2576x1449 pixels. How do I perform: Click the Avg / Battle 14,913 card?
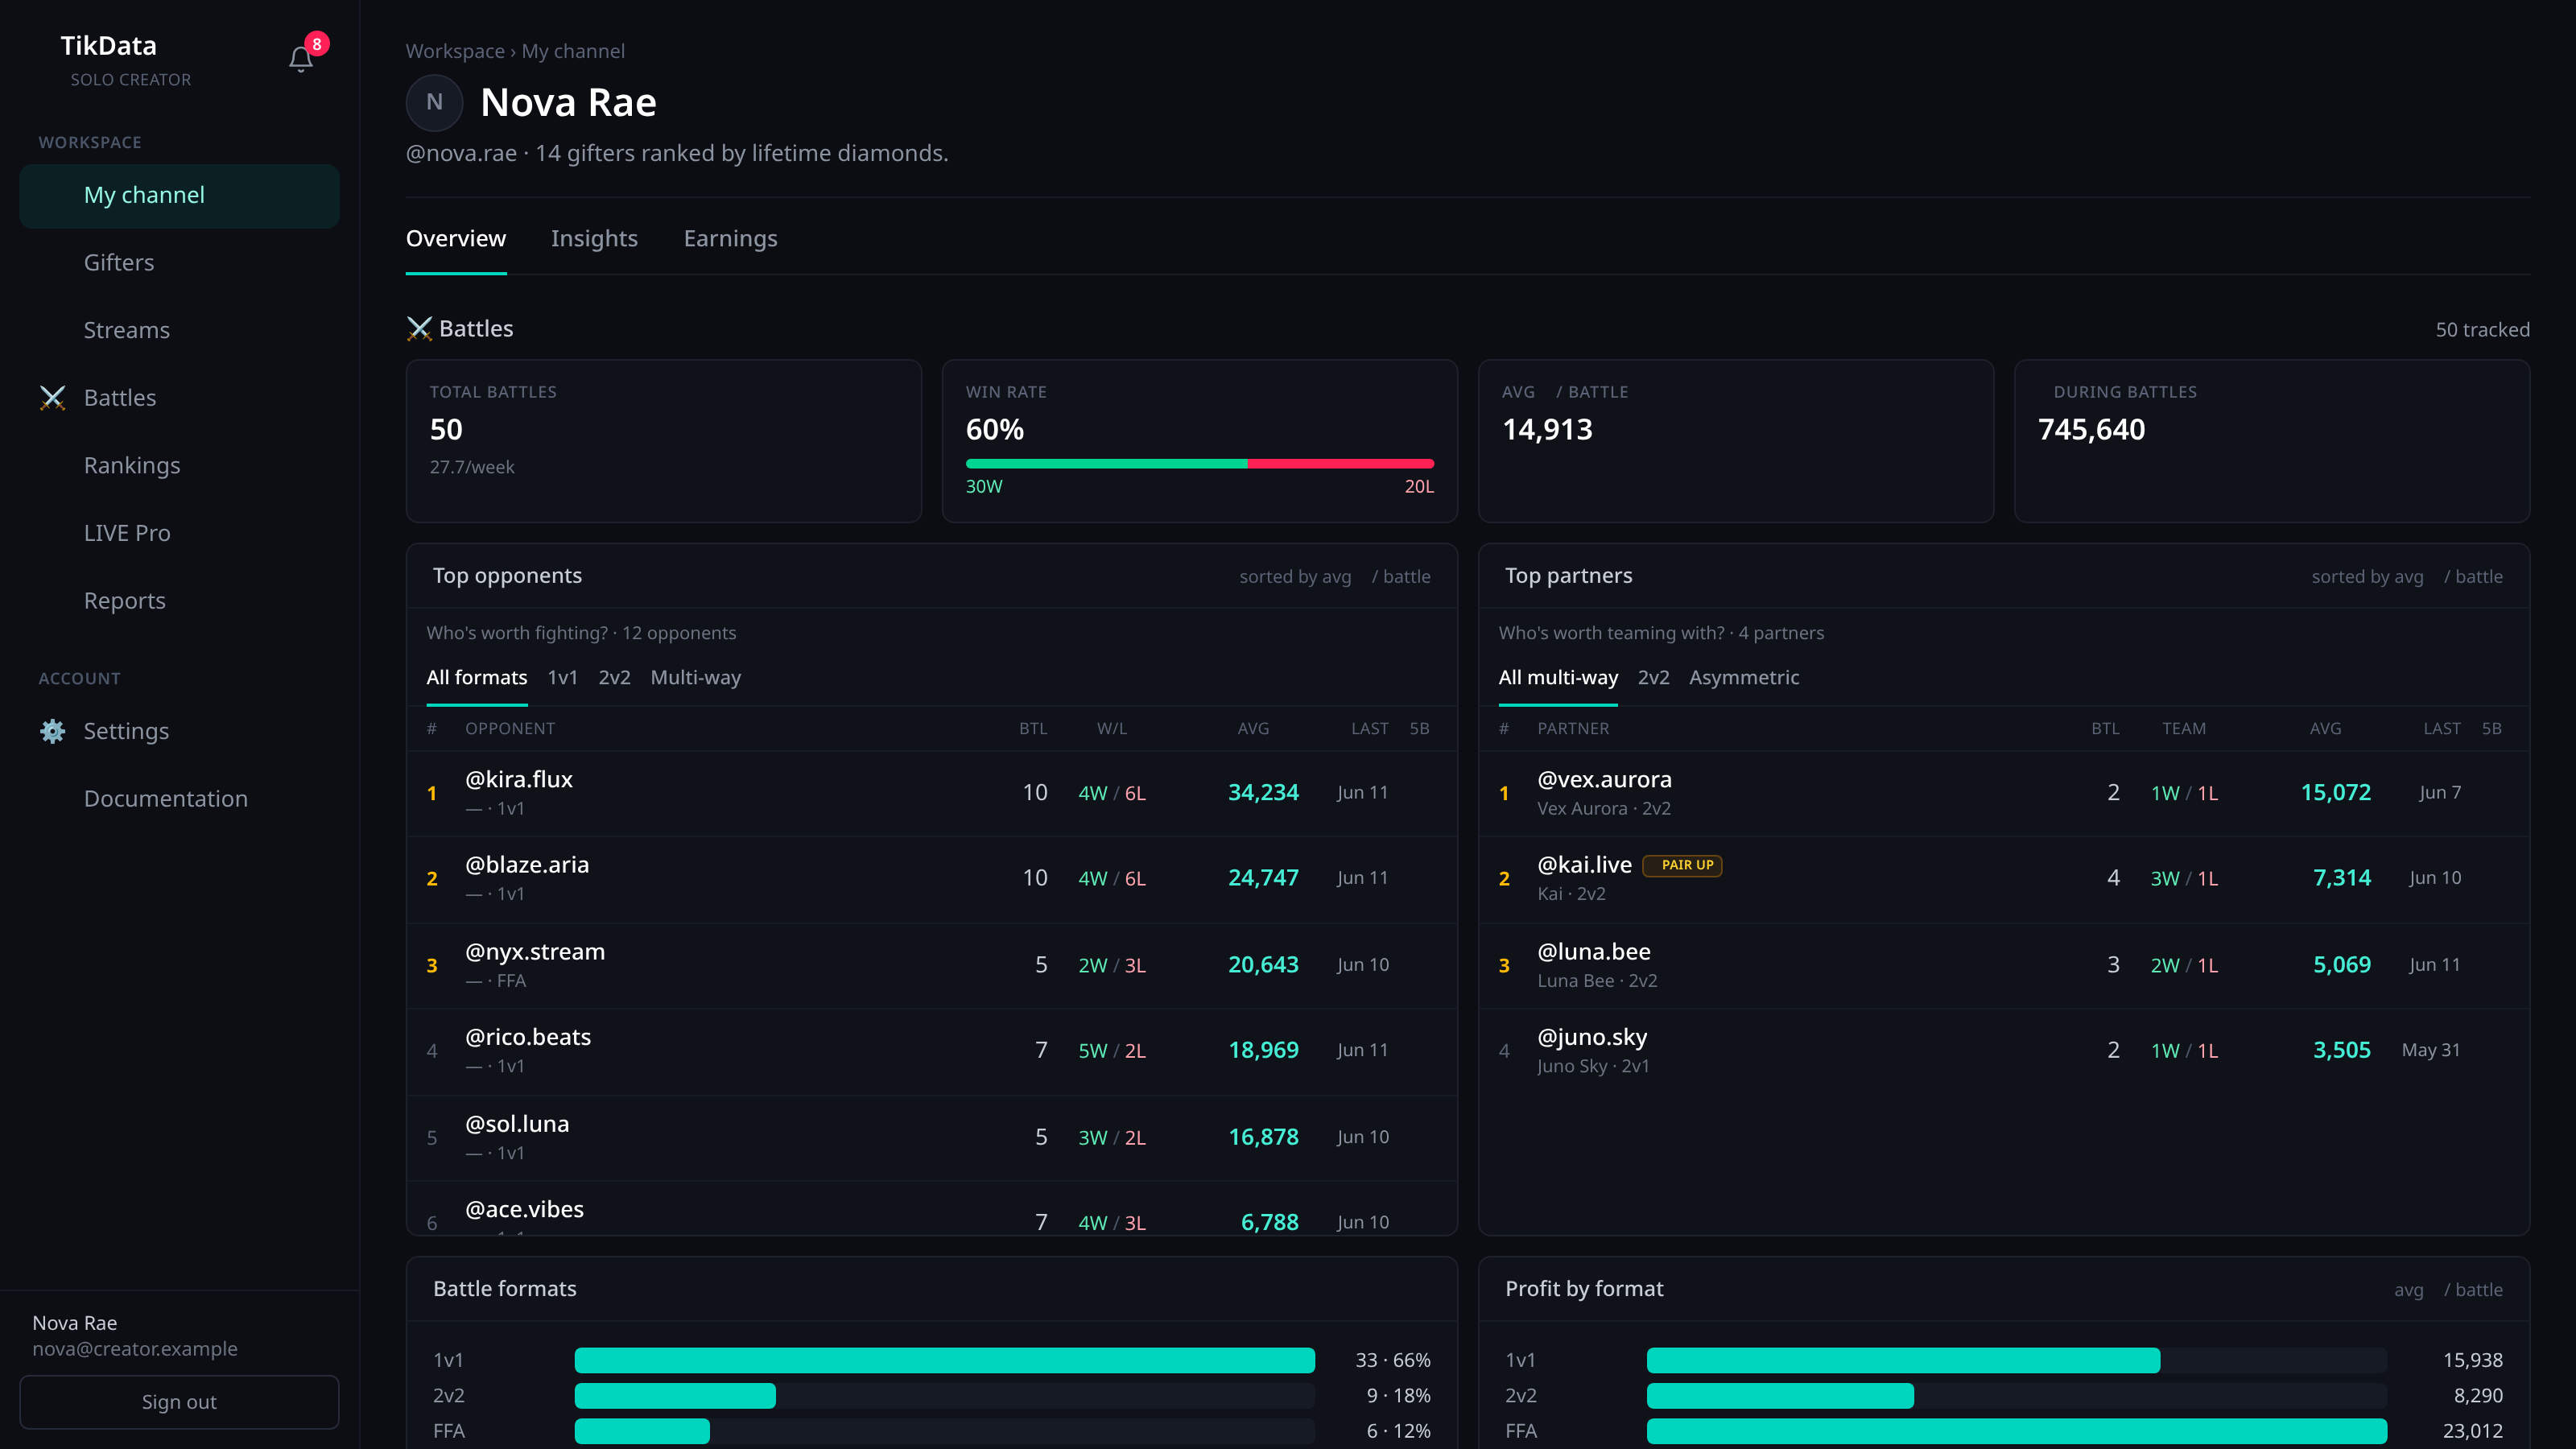1736,441
